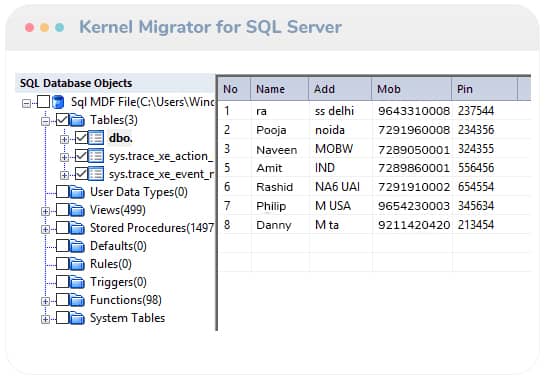Toggle the Sql MDF File root checkbox

point(43,102)
